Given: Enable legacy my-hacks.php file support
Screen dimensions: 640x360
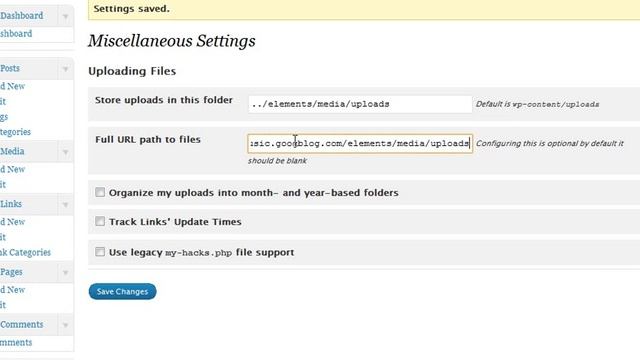Looking at the screenshot, I should (x=100, y=252).
